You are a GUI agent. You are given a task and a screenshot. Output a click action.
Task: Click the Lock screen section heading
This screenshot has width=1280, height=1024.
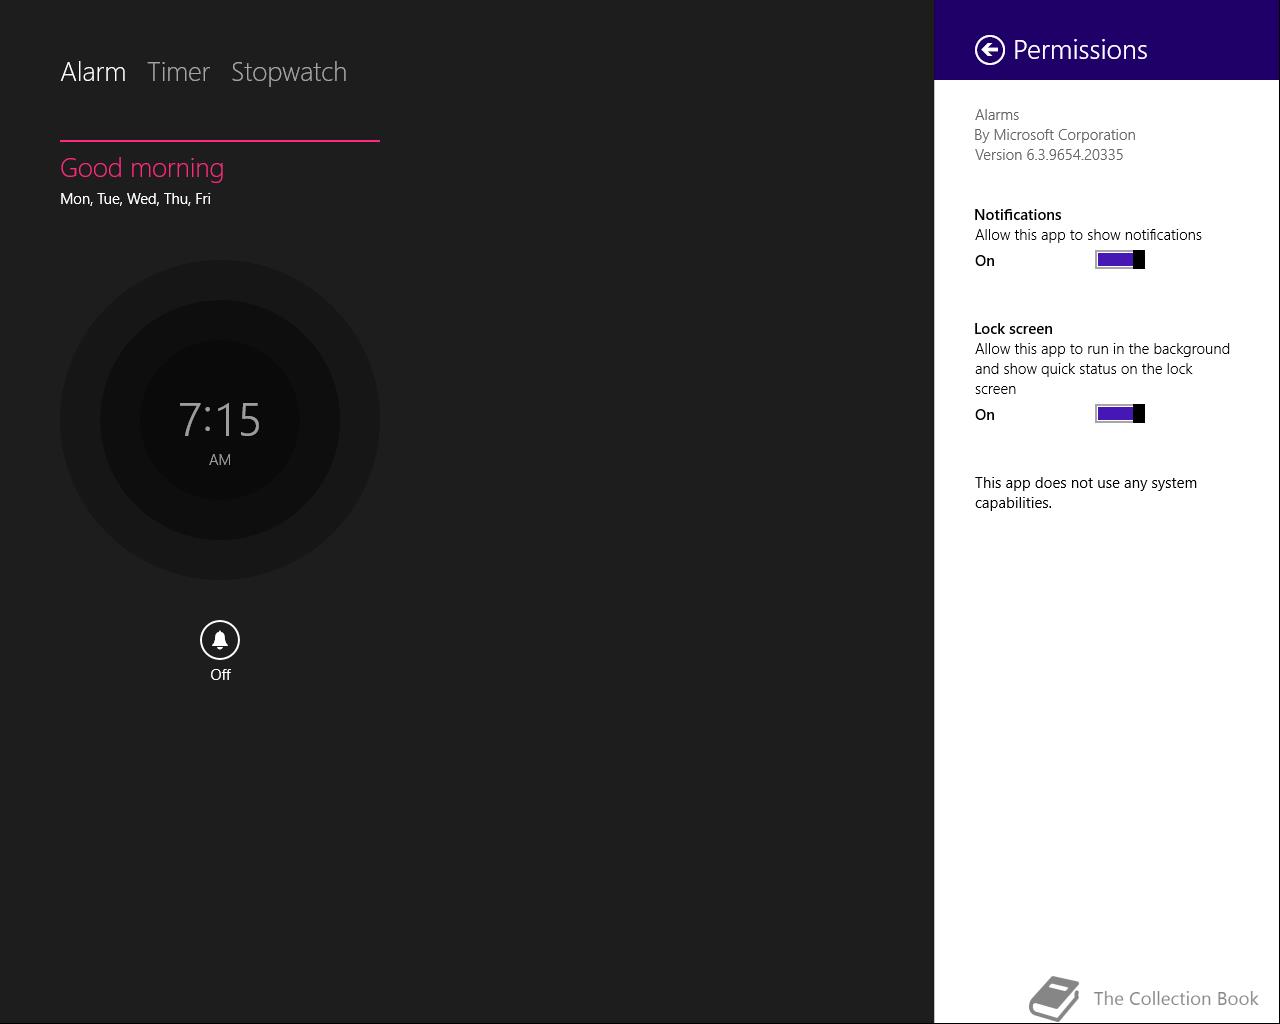pyautogui.click(x=1013, y=329)
